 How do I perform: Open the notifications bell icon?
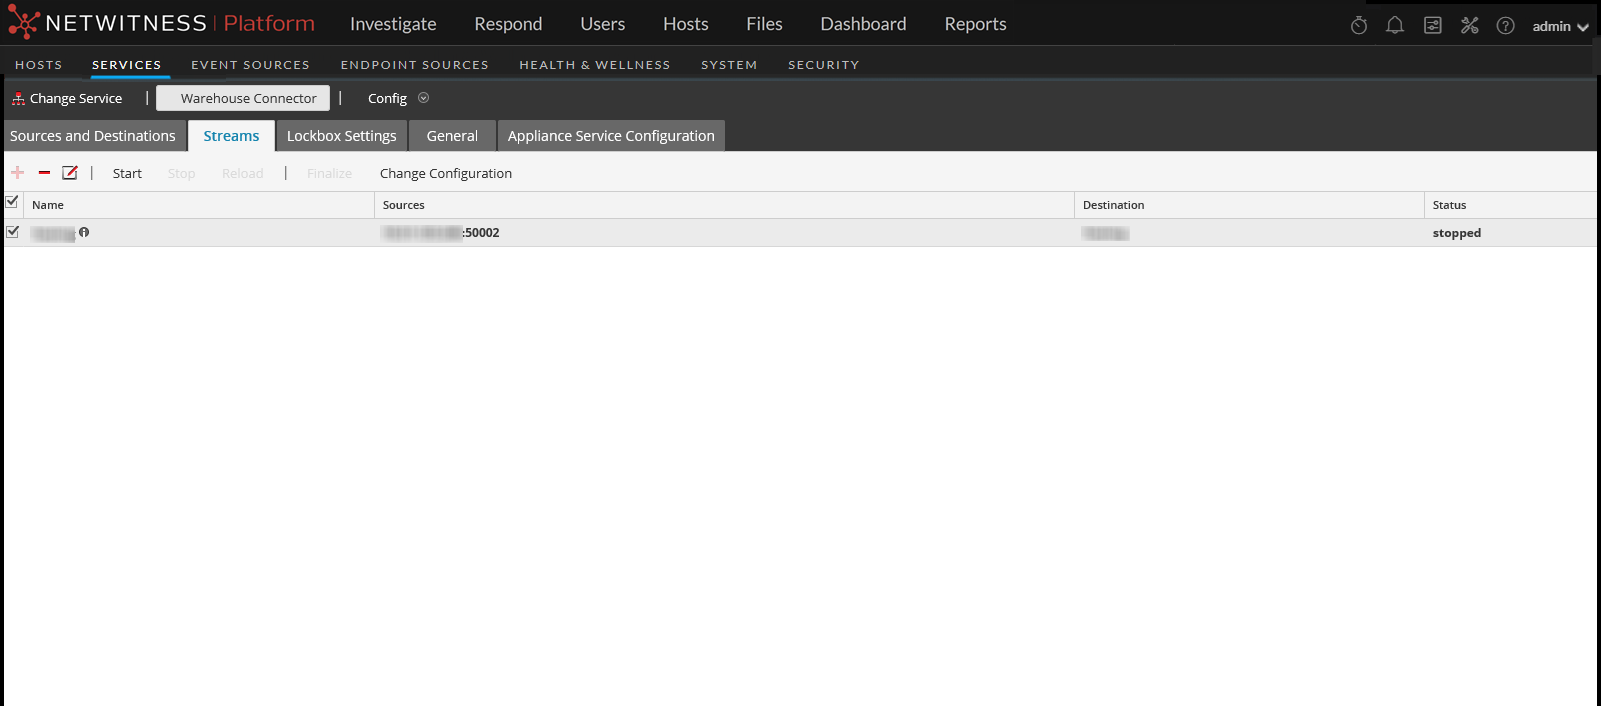coord(1394,26)
